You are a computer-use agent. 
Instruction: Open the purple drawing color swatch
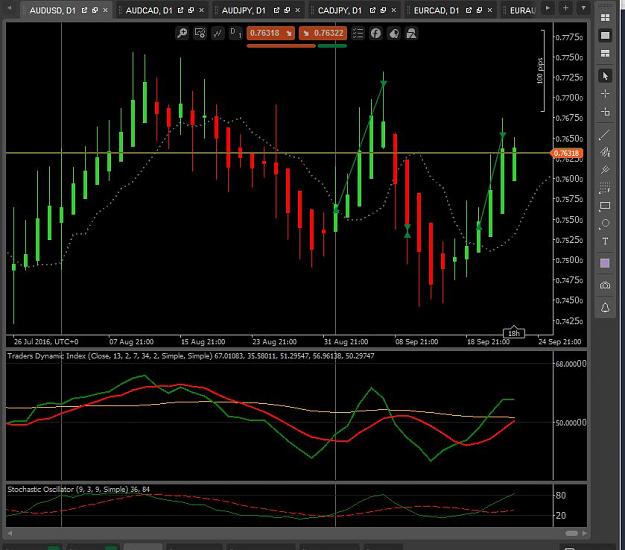[605, 263]
